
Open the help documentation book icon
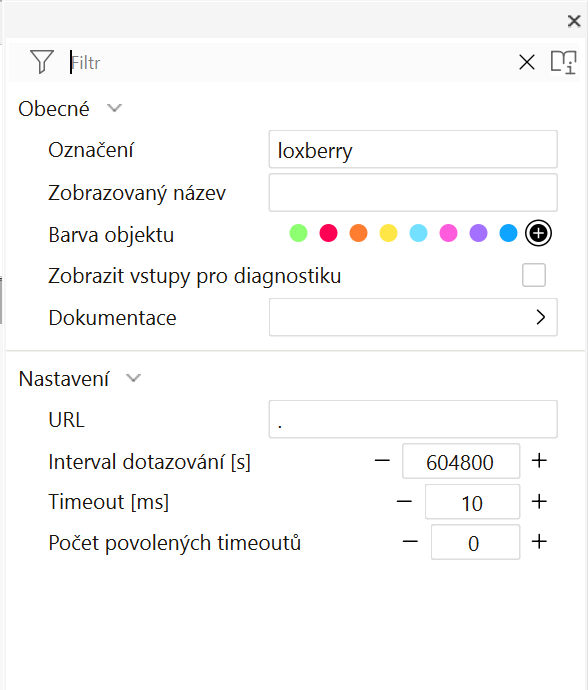tap(564, 62)
